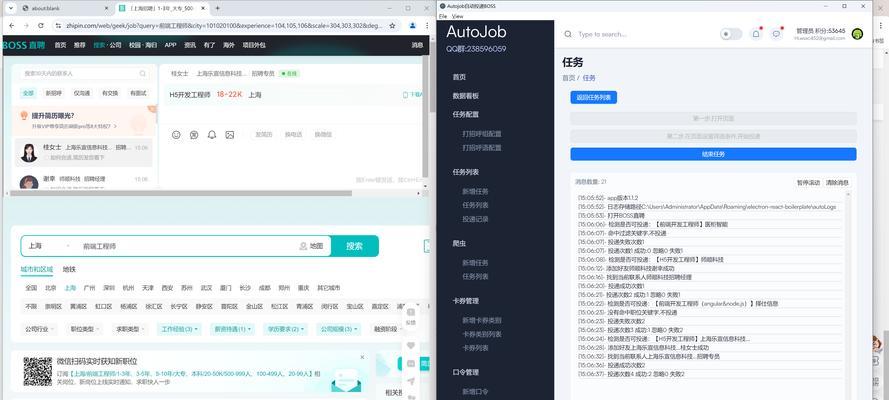Open a new Chrome tab with plus

coord(217,8)
